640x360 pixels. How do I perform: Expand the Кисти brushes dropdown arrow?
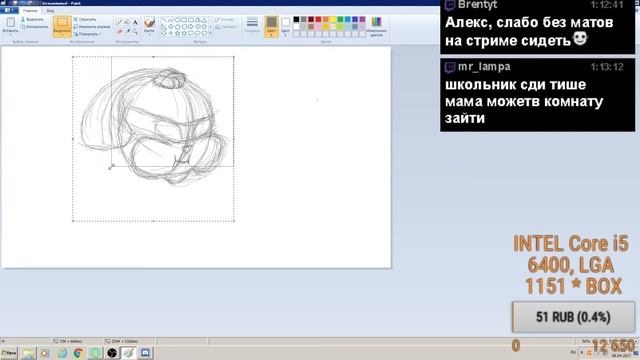[x=149, y=34]
